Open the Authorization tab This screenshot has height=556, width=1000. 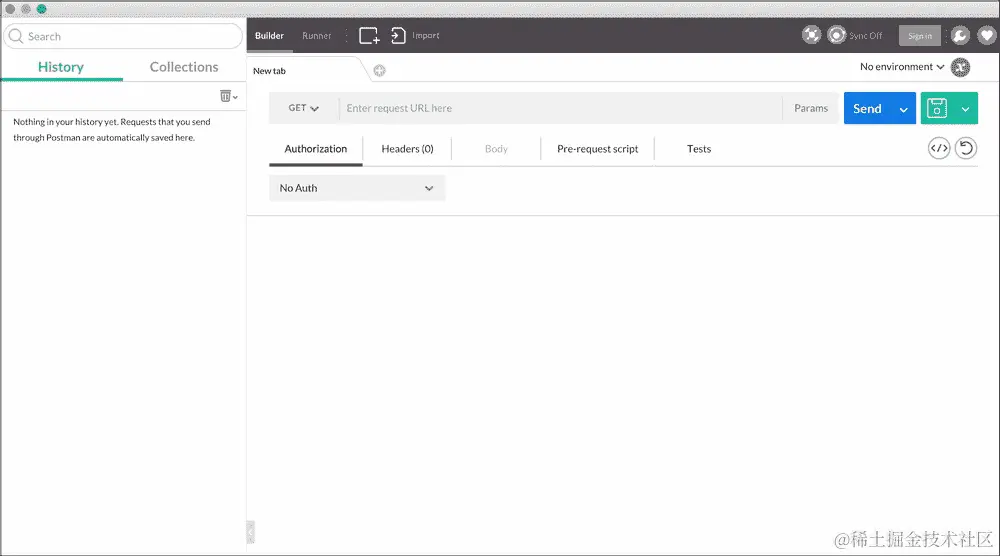click(x=316, y=149)
